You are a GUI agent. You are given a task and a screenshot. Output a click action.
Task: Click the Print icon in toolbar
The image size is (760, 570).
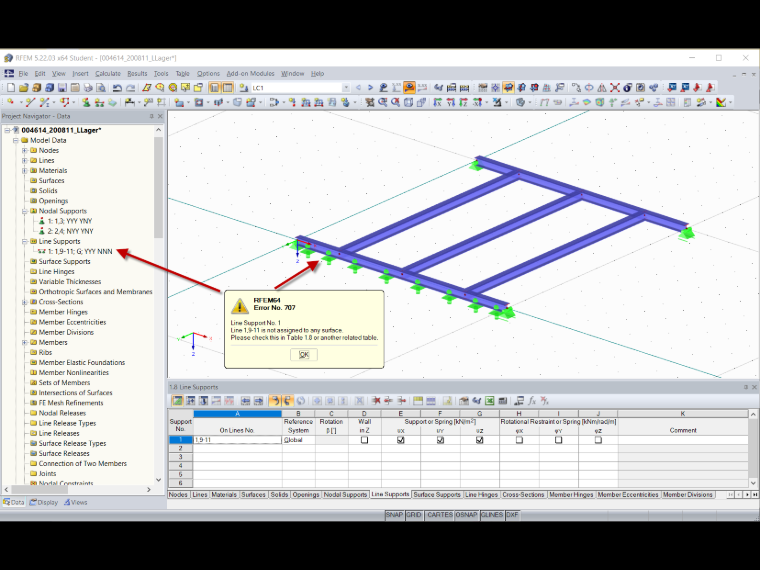(x=88, y=88)
